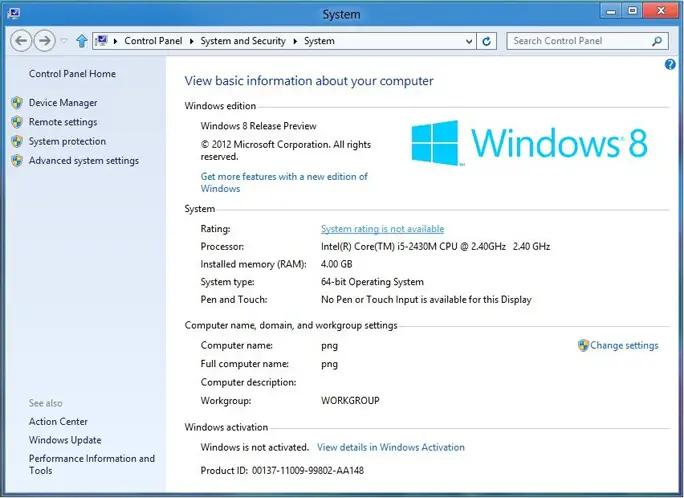This screenshot has width=684, height=498.
Task: Click the Forward navigation arrow
Action: [44, 41]
